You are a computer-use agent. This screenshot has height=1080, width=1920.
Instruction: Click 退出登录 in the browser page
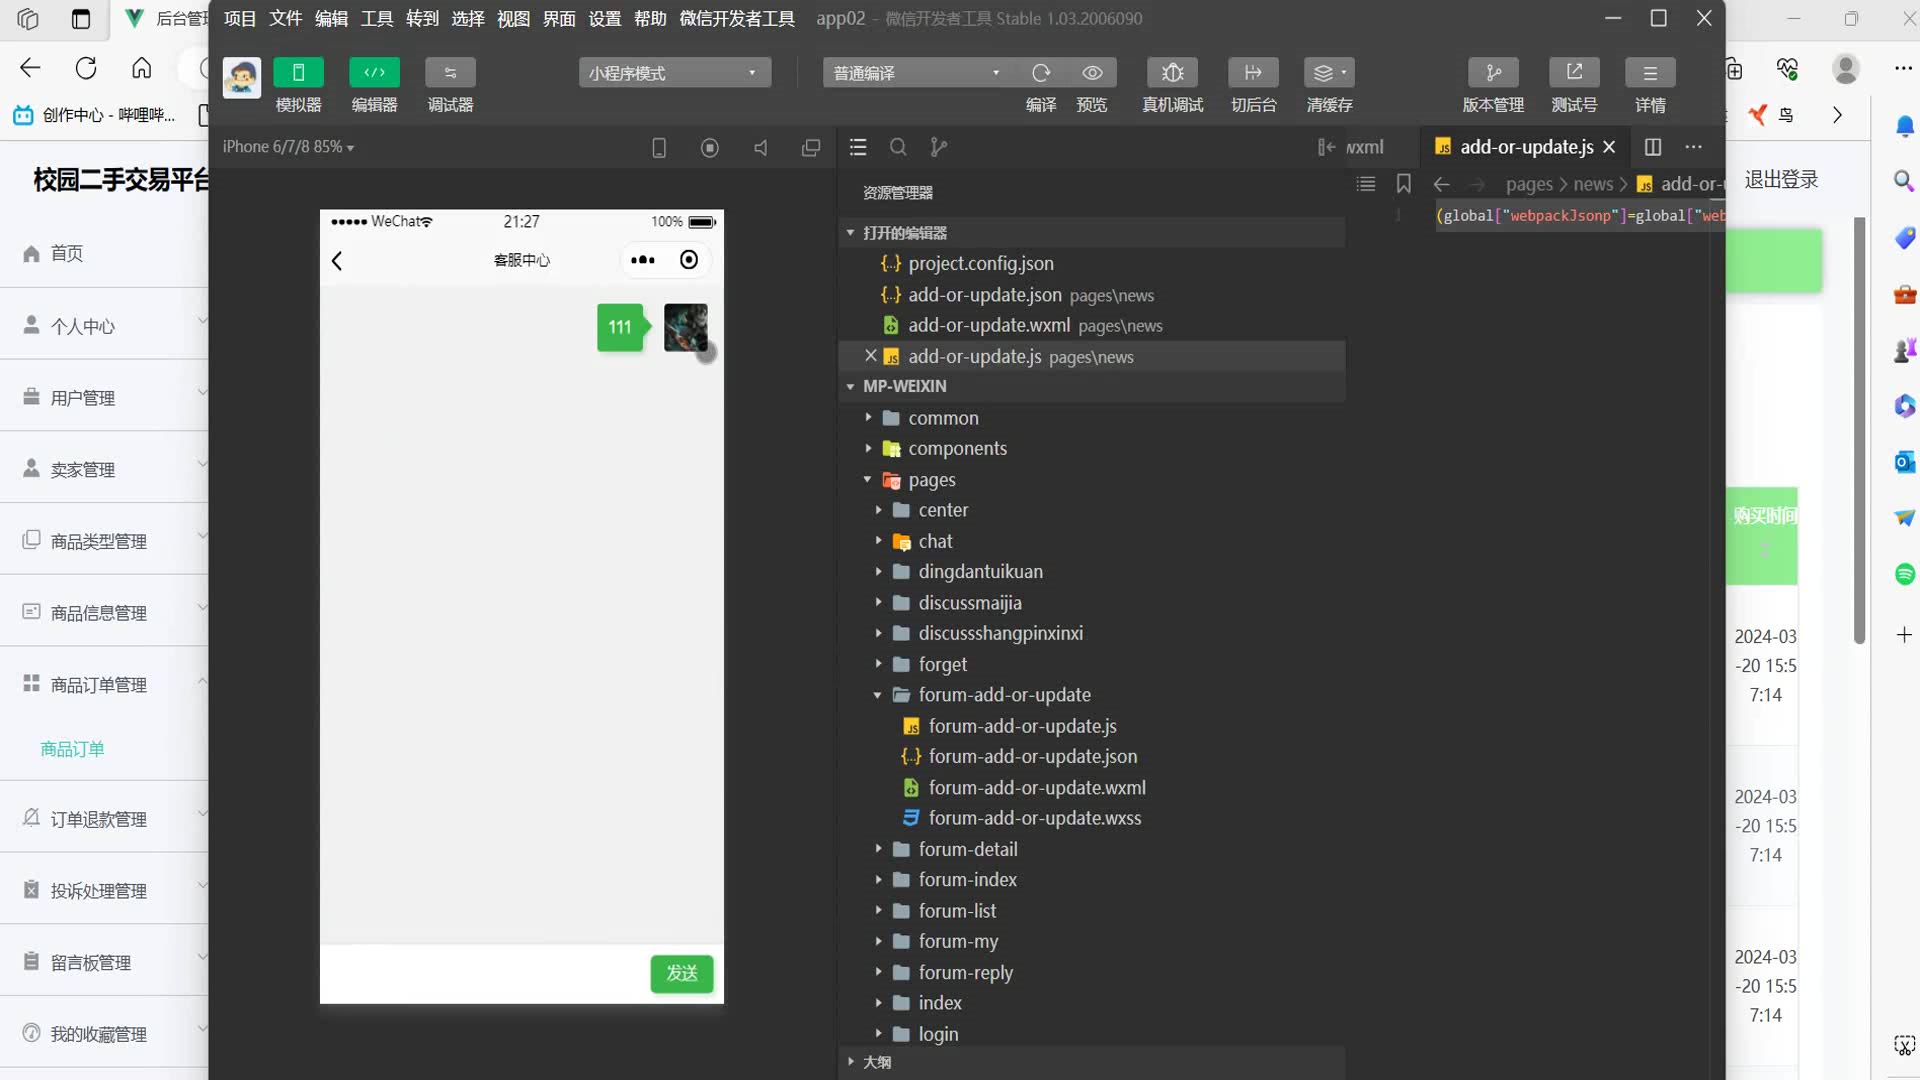click(x=1782, y=180)
